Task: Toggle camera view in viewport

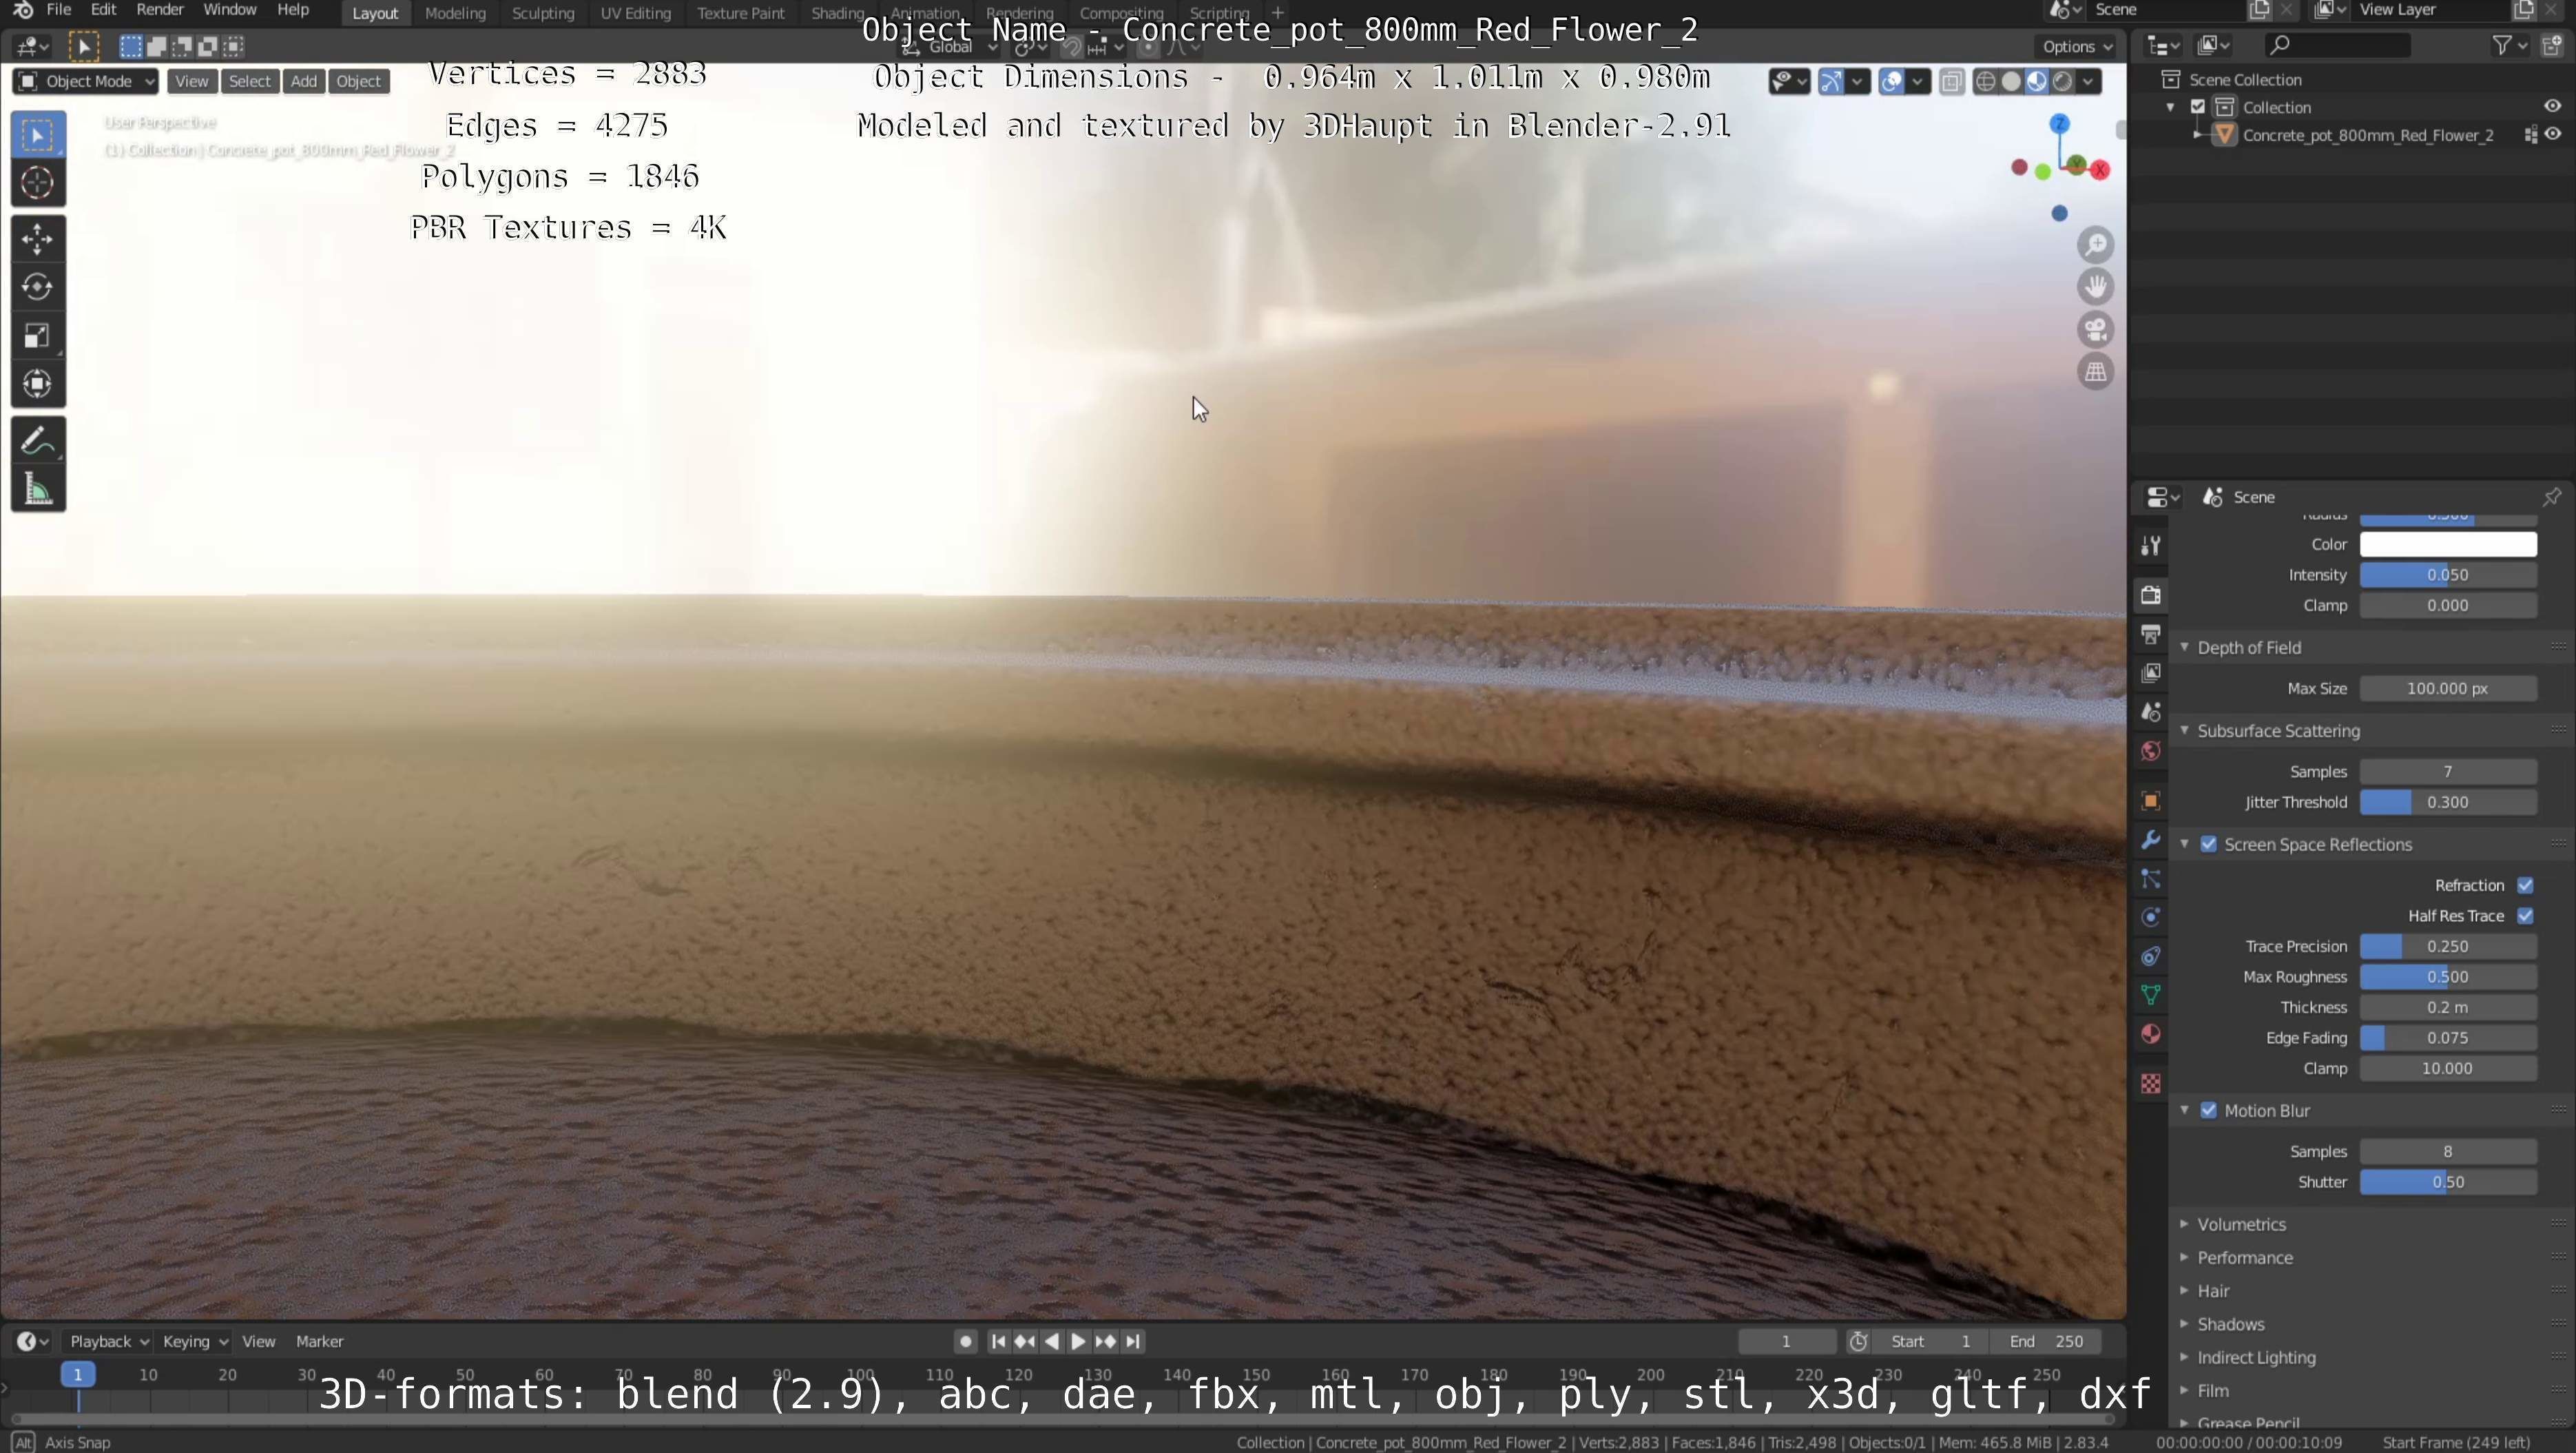Action: tap(2095, 329)
